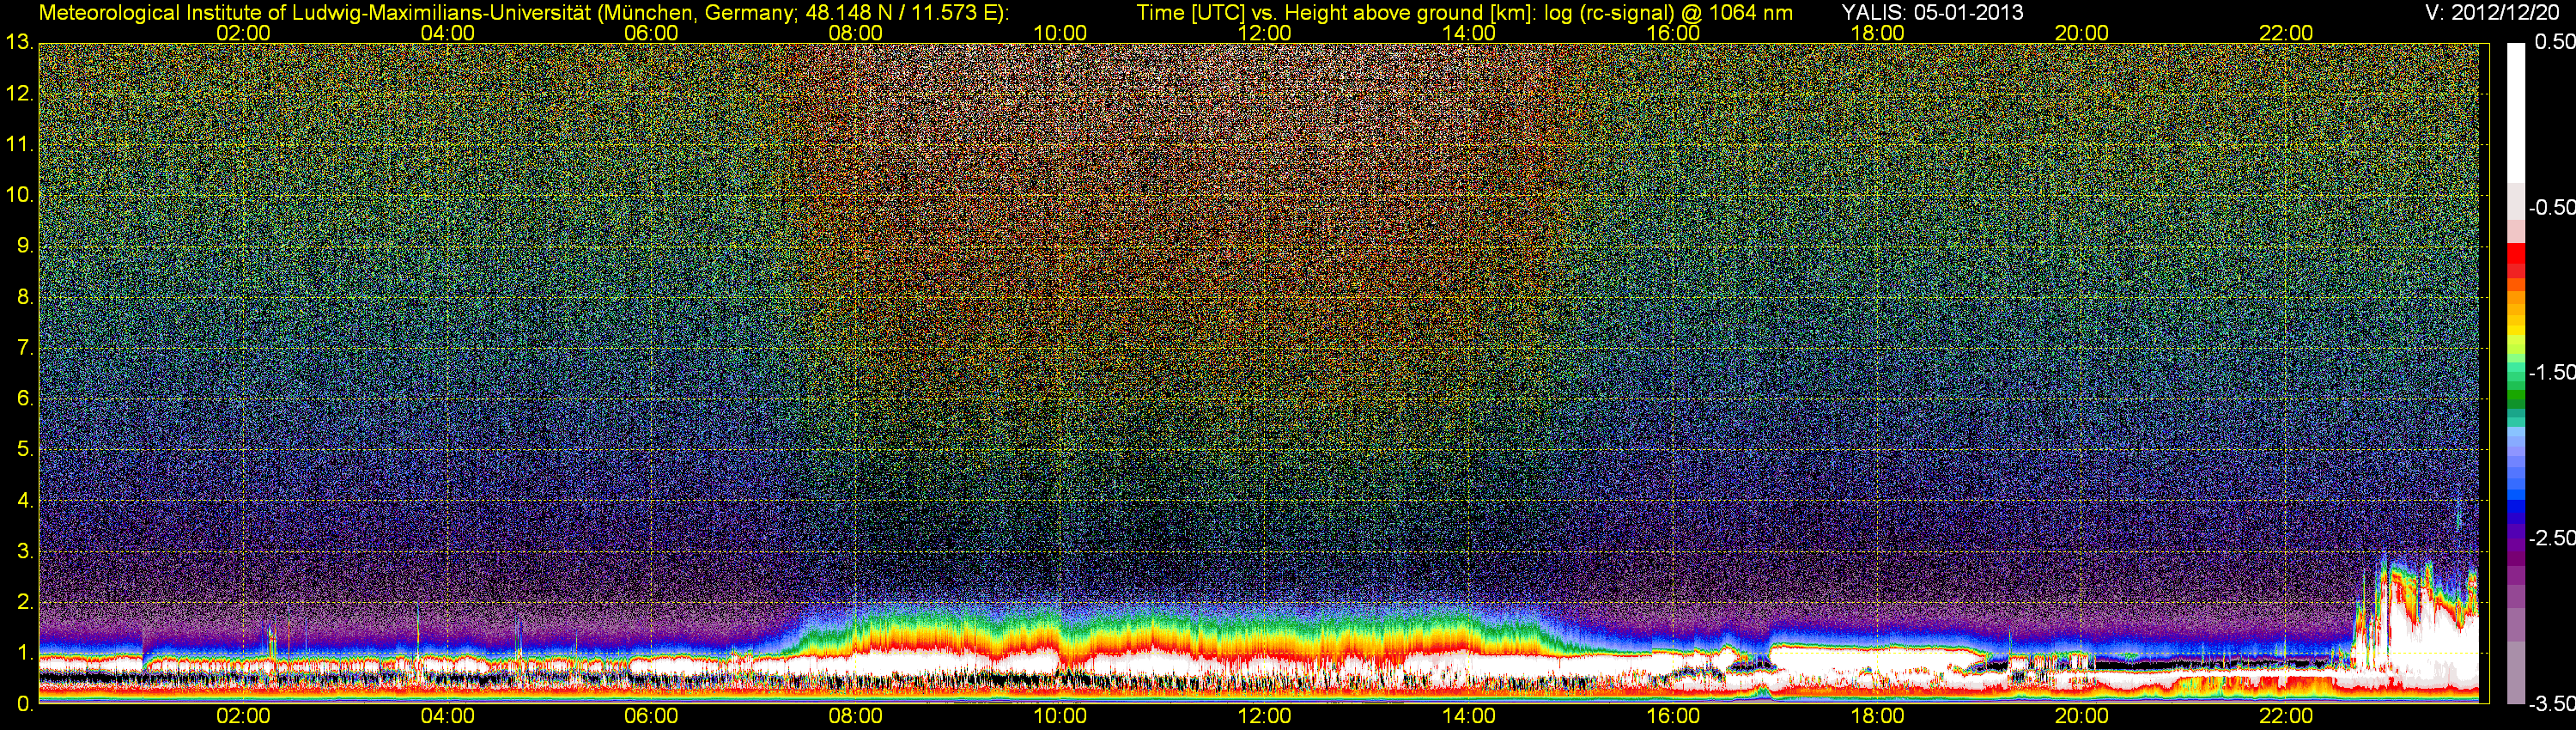Click the '4.' height axis label
Screen dimensions: 2576x730
click(x=25, y=500)
